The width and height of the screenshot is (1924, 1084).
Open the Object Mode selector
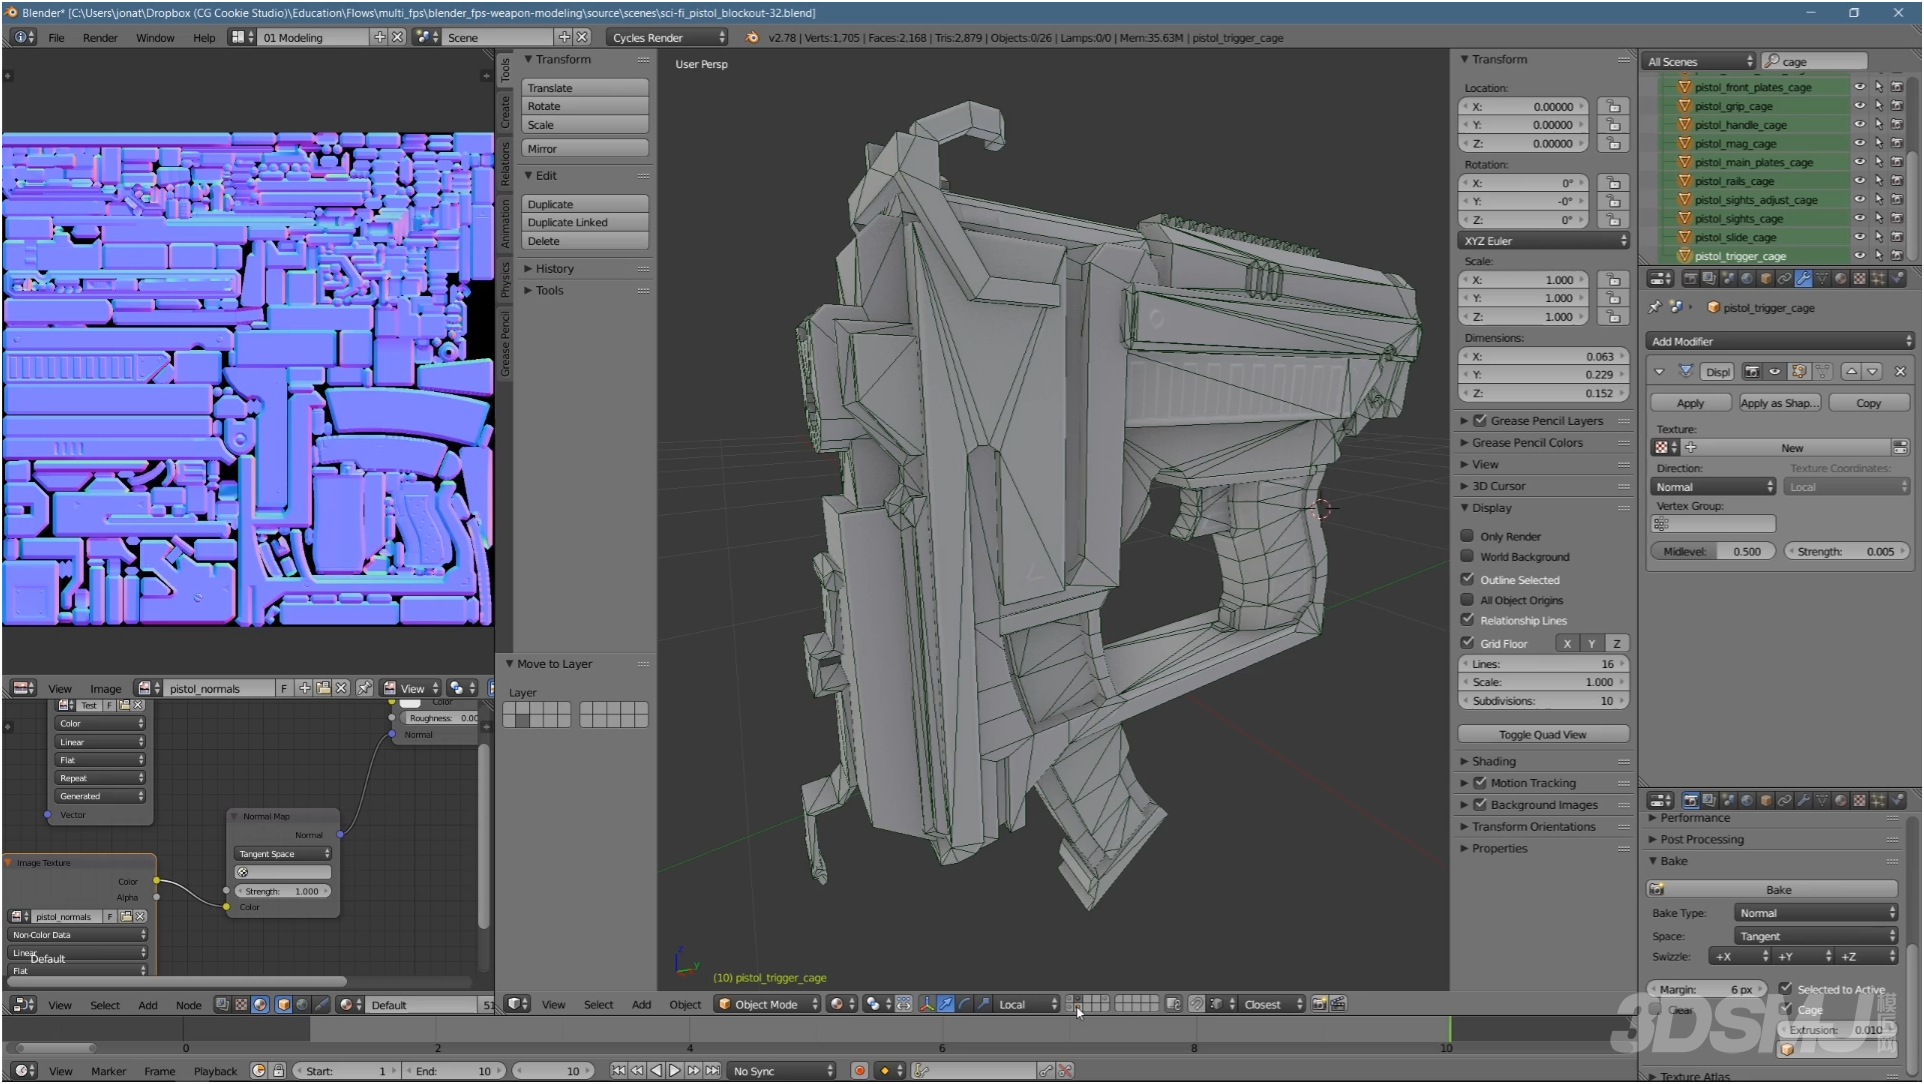[768, 1004]
